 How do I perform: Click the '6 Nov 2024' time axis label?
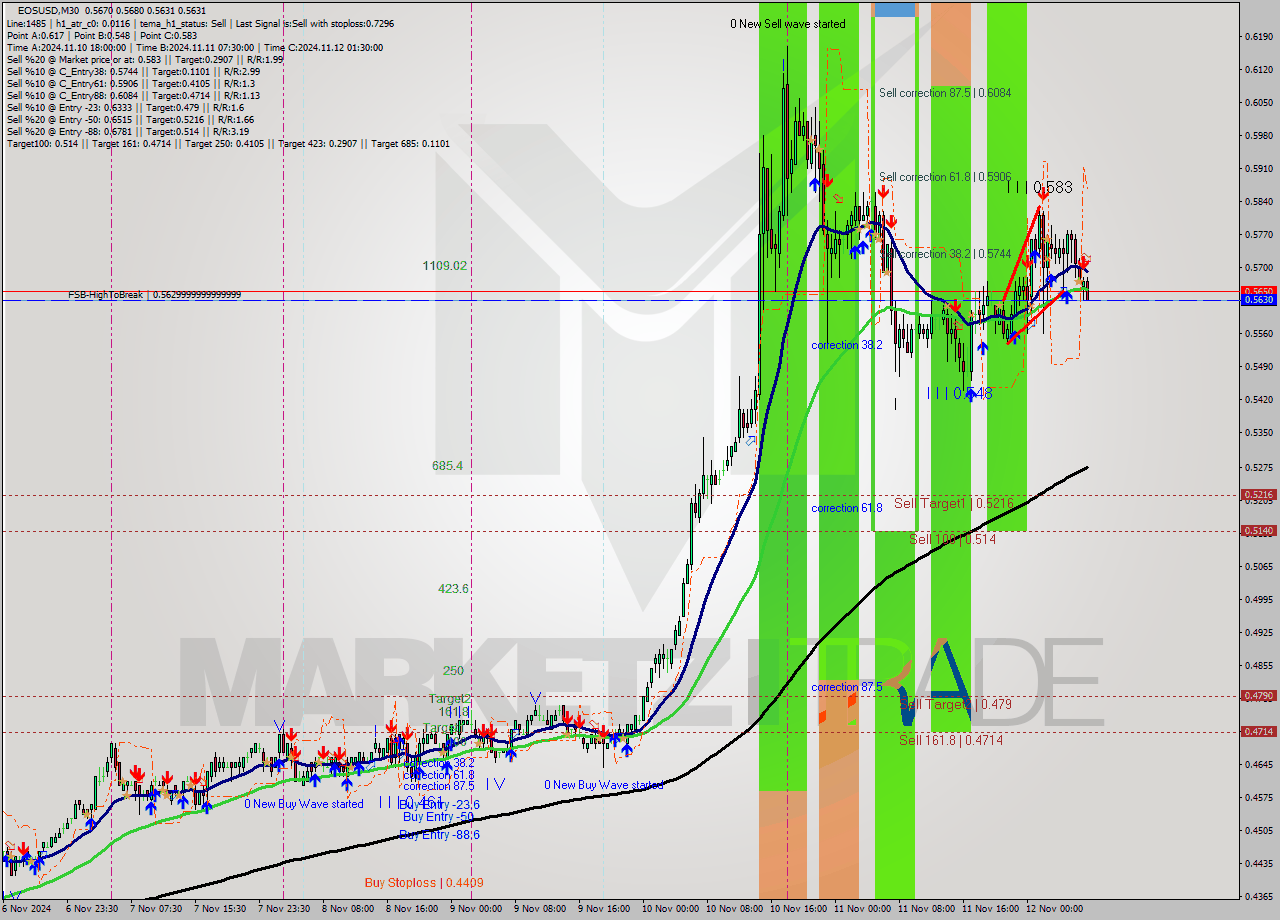(x=27, y=909)
